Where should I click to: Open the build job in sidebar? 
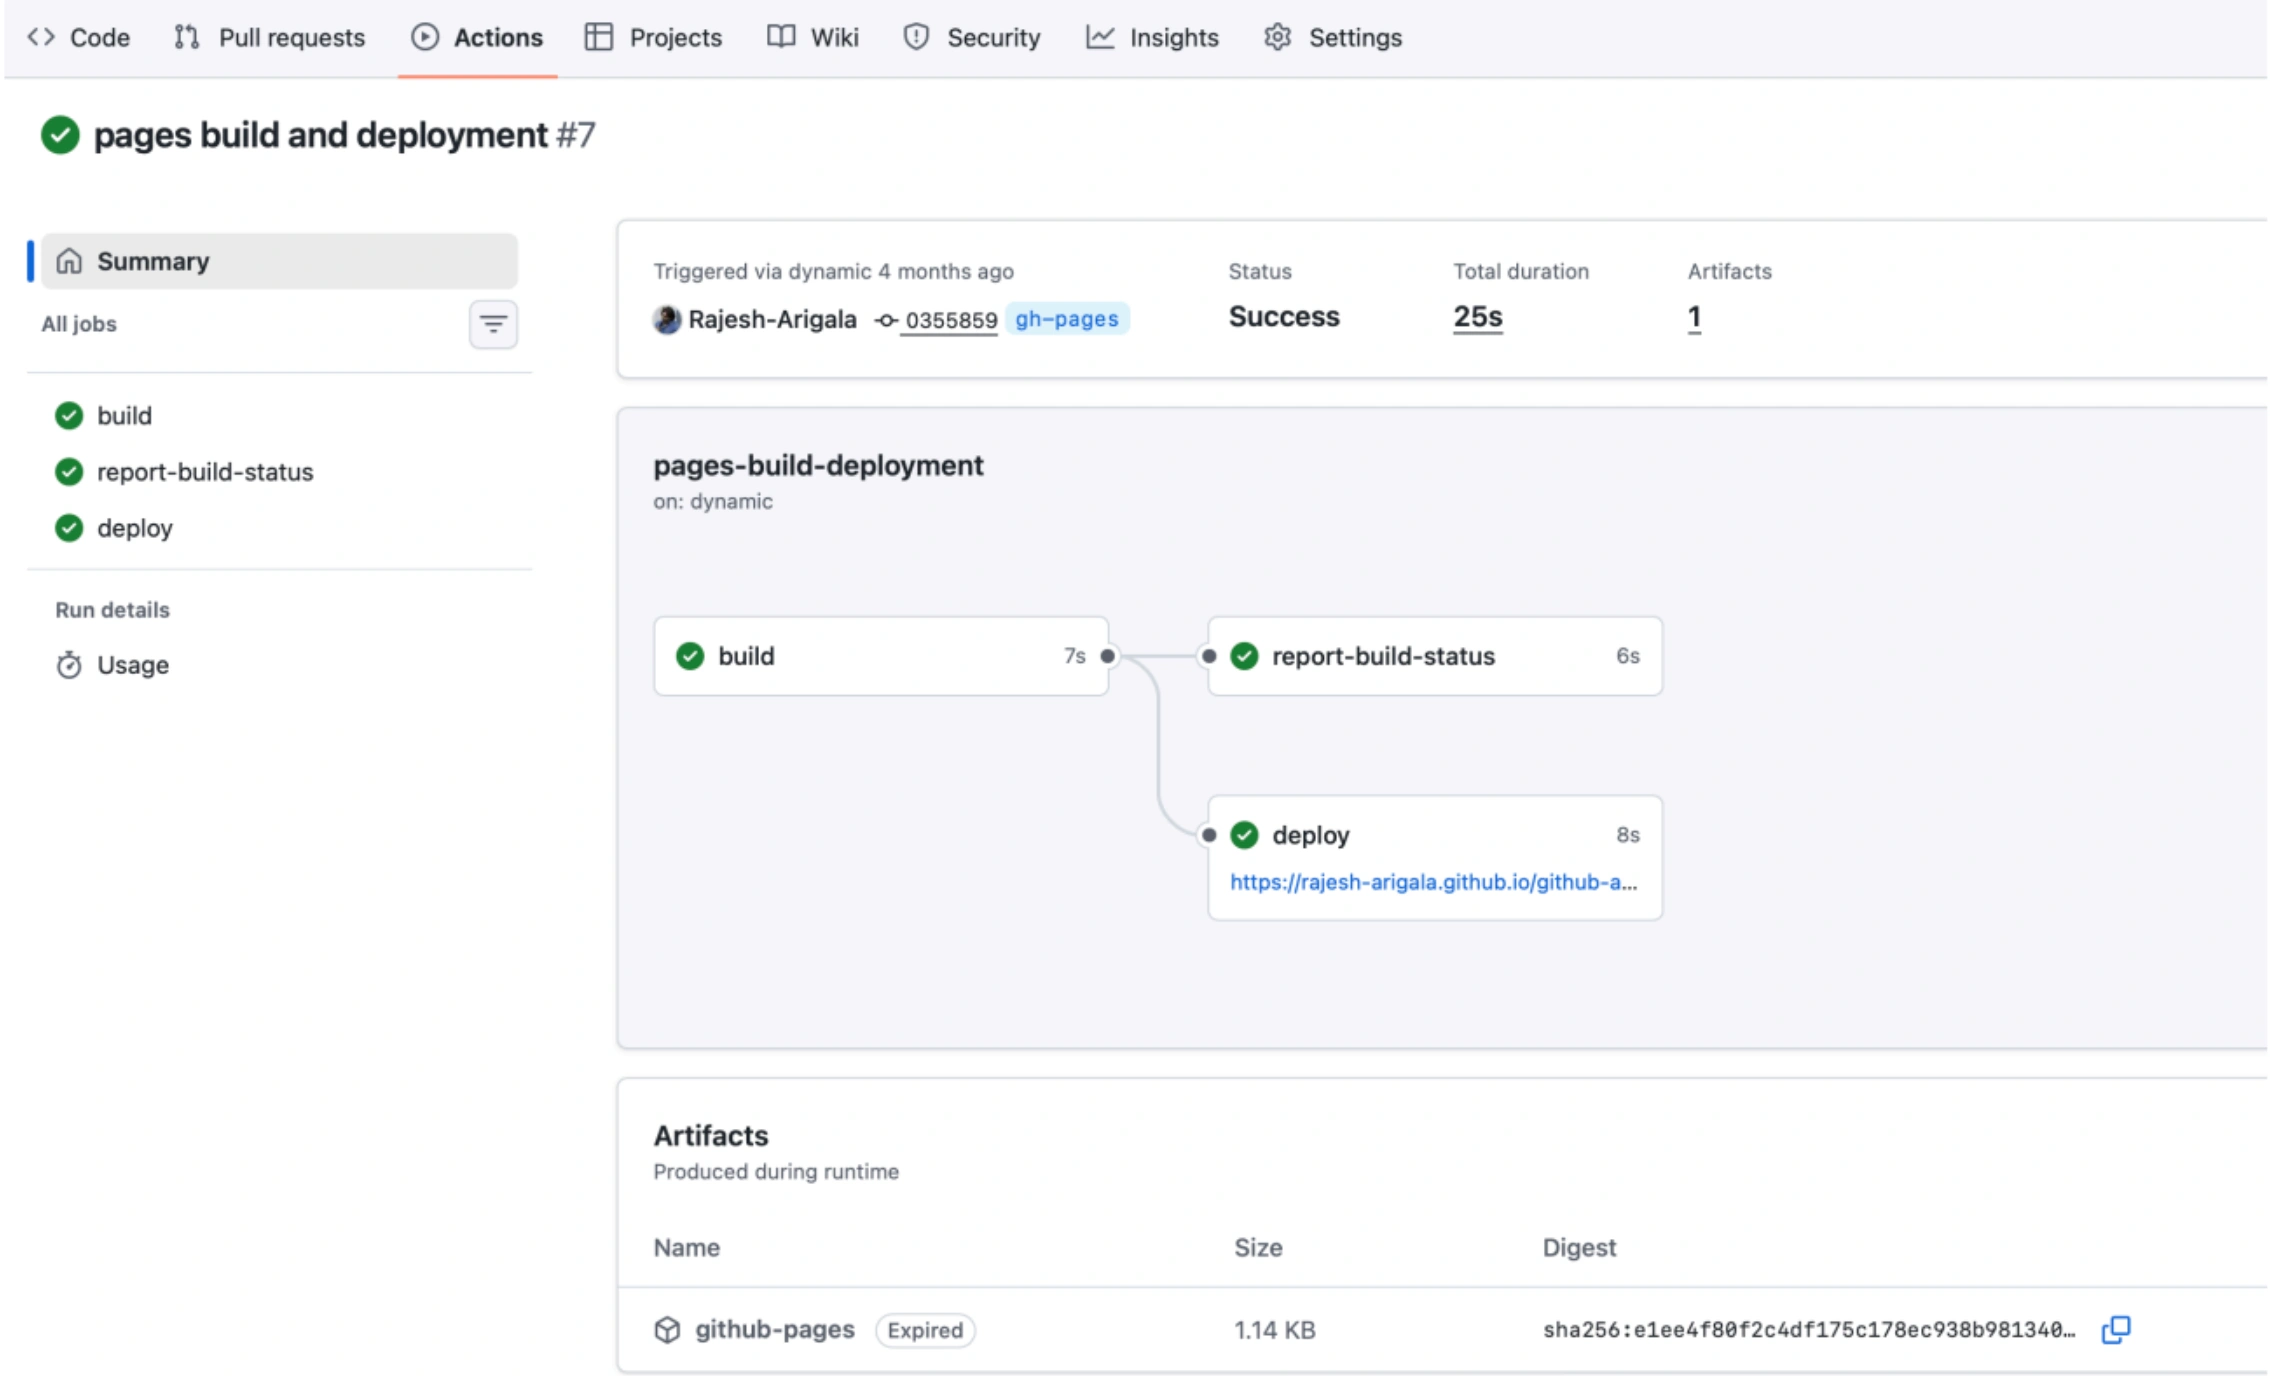click(x=124, y=415)
